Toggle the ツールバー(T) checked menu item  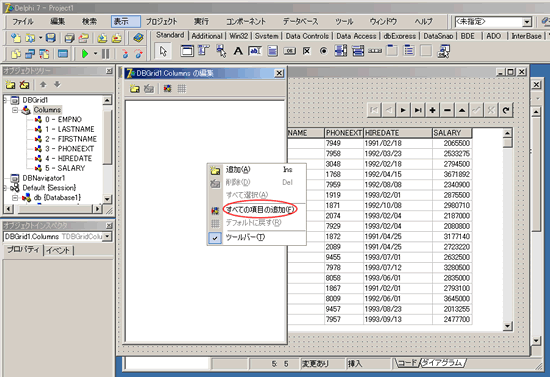257,238
